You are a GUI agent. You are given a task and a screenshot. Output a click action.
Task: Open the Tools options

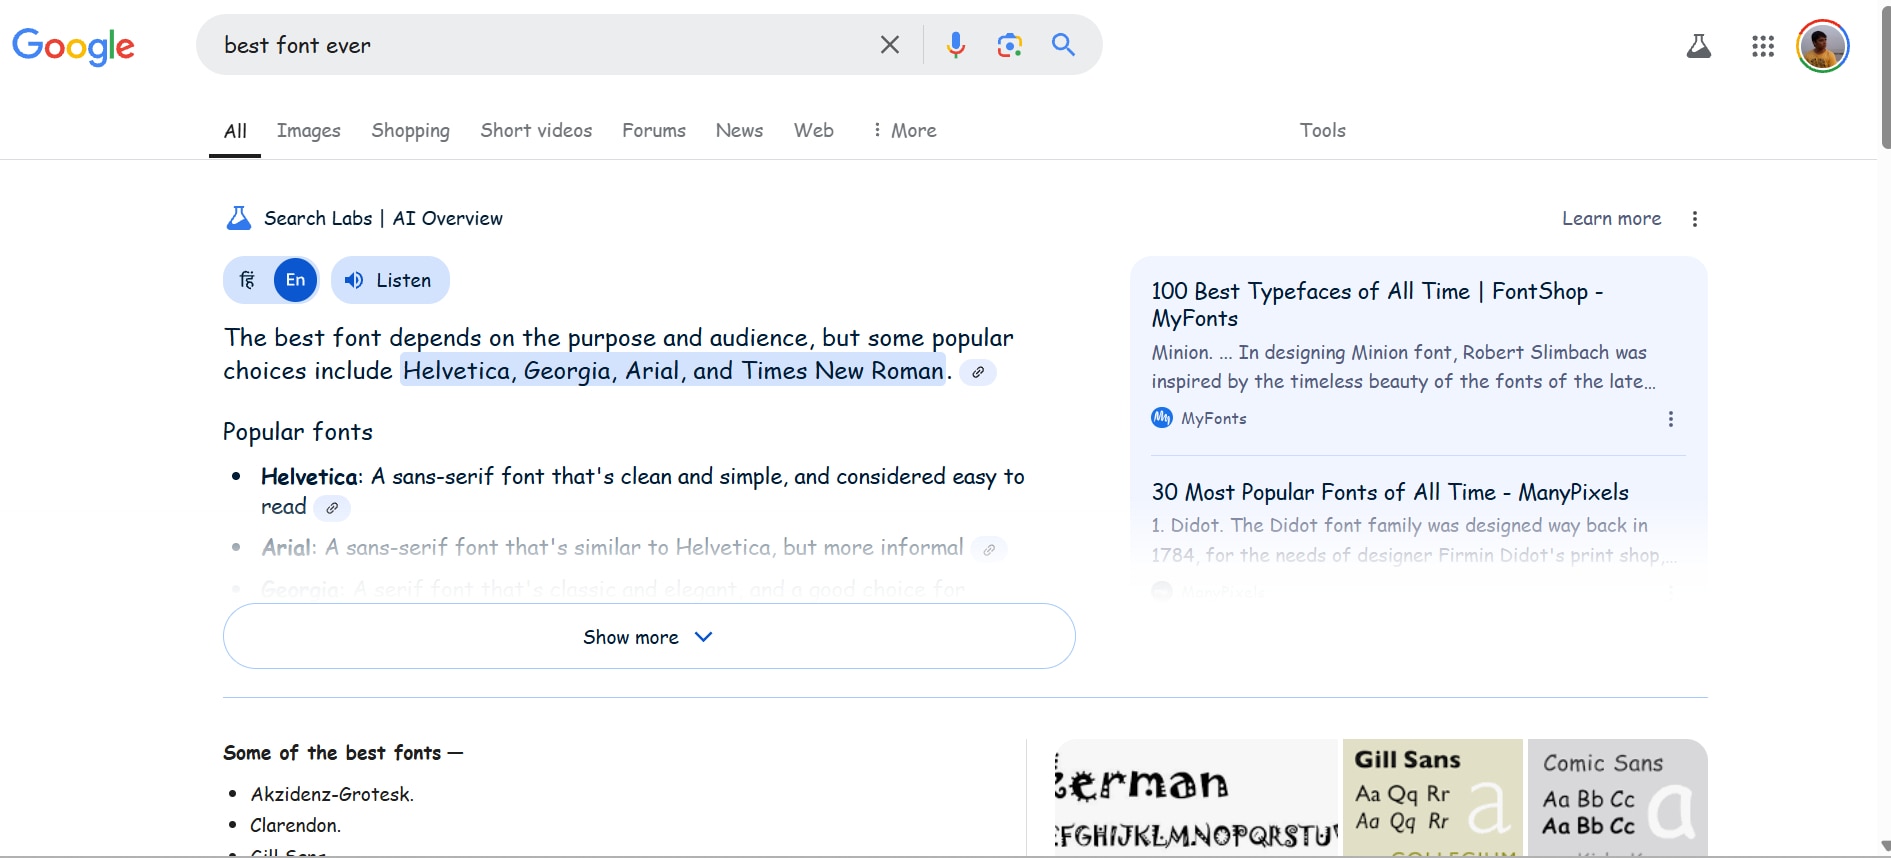(x=1322, y=130)
